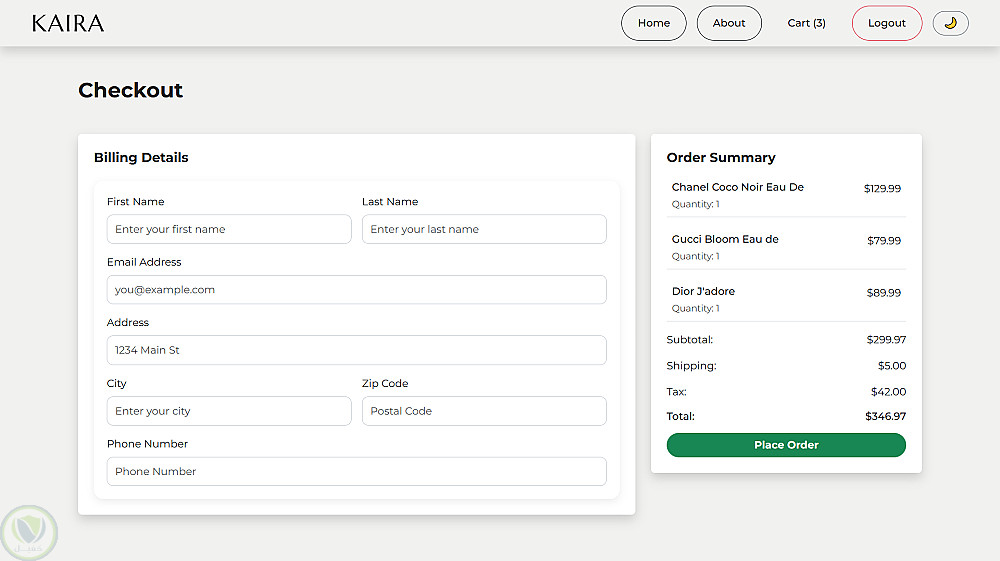Image resolution: width=1000 pixels, height=561 pixels.
Task: Select the Phone Number input field
Action: click(356, 471)
